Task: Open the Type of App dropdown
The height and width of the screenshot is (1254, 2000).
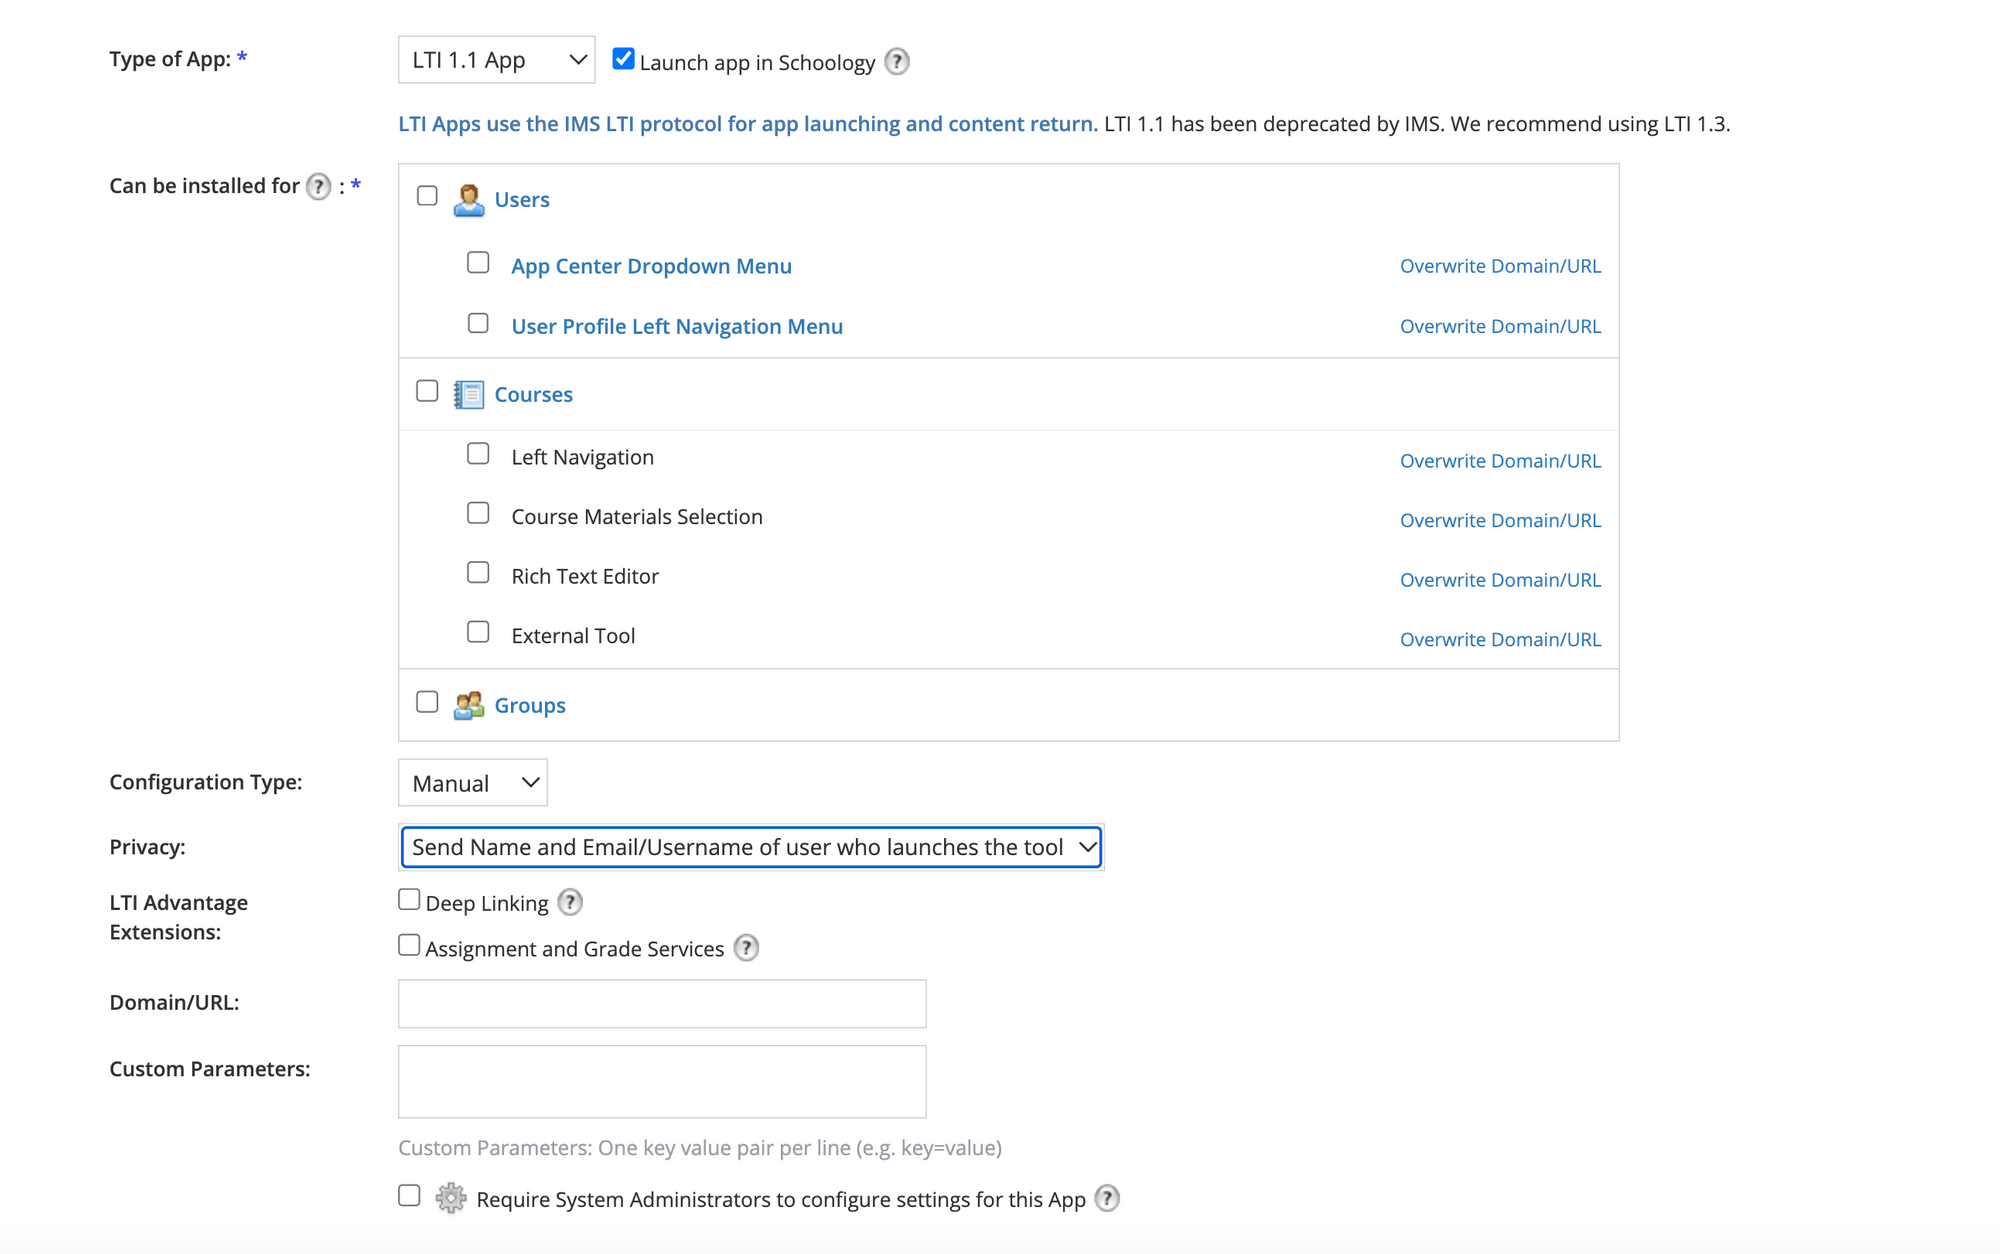Action: coord(496,60)
